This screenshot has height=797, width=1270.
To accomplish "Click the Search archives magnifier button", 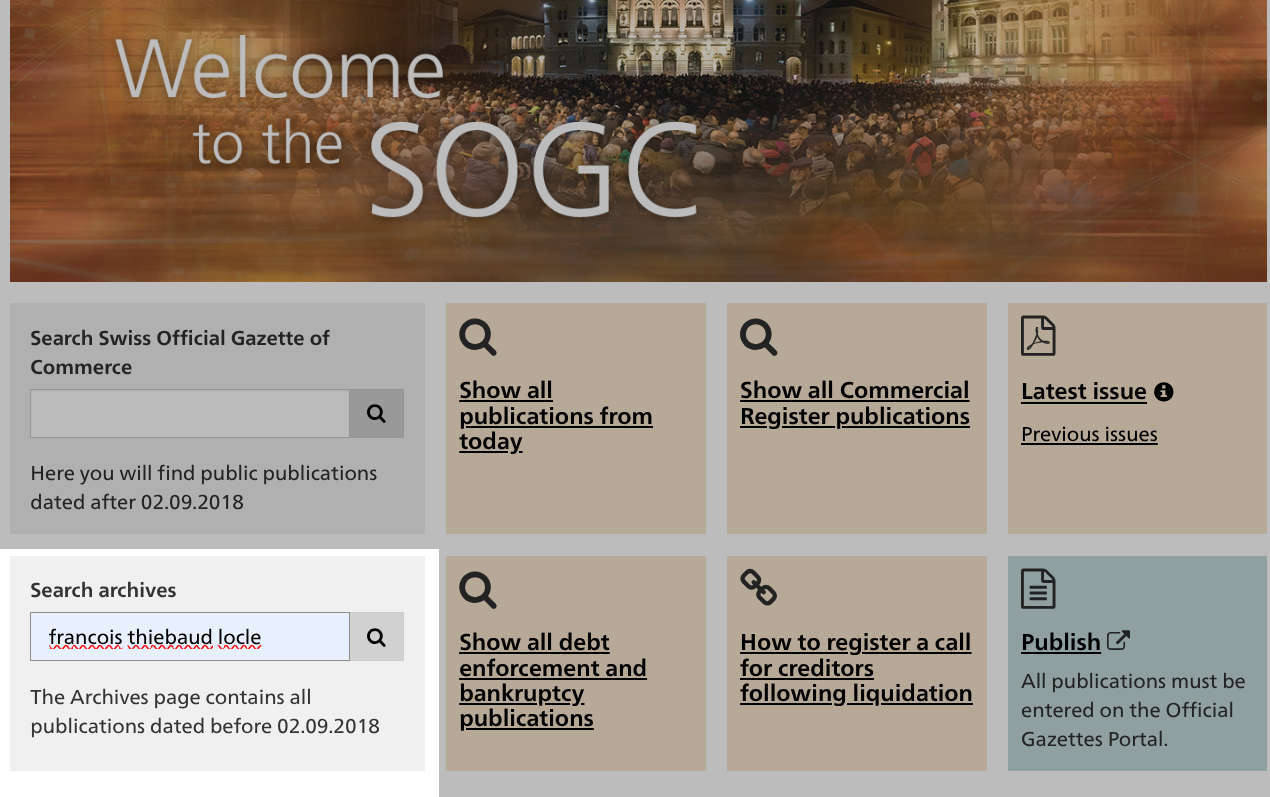I will point(376,637).
